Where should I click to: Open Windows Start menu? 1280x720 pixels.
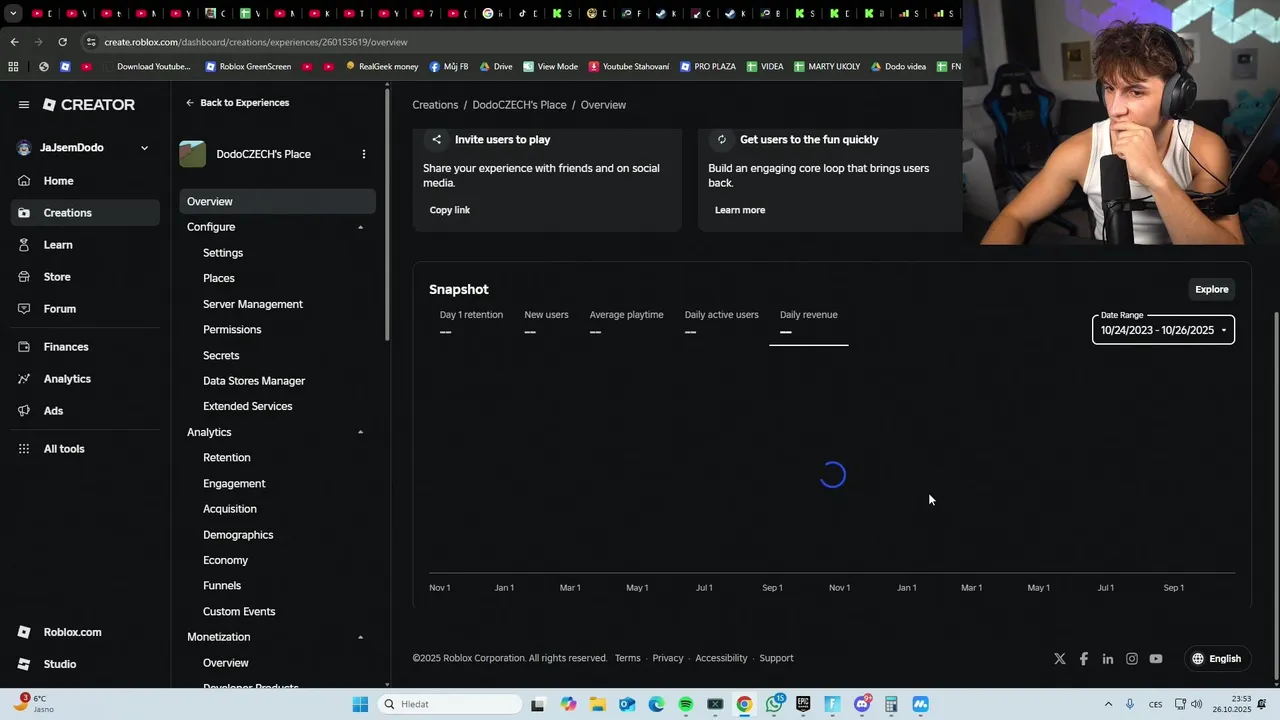click(360, 704)
